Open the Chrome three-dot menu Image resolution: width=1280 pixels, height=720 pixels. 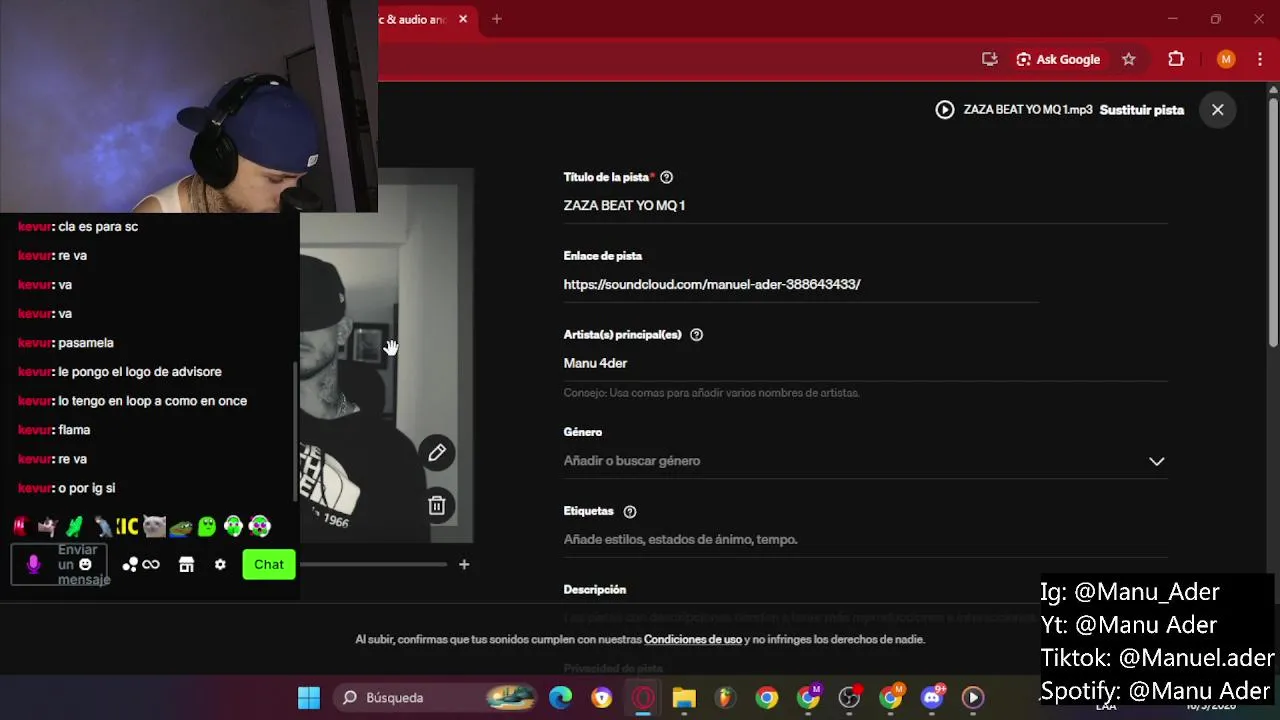tap(1259, 59)
